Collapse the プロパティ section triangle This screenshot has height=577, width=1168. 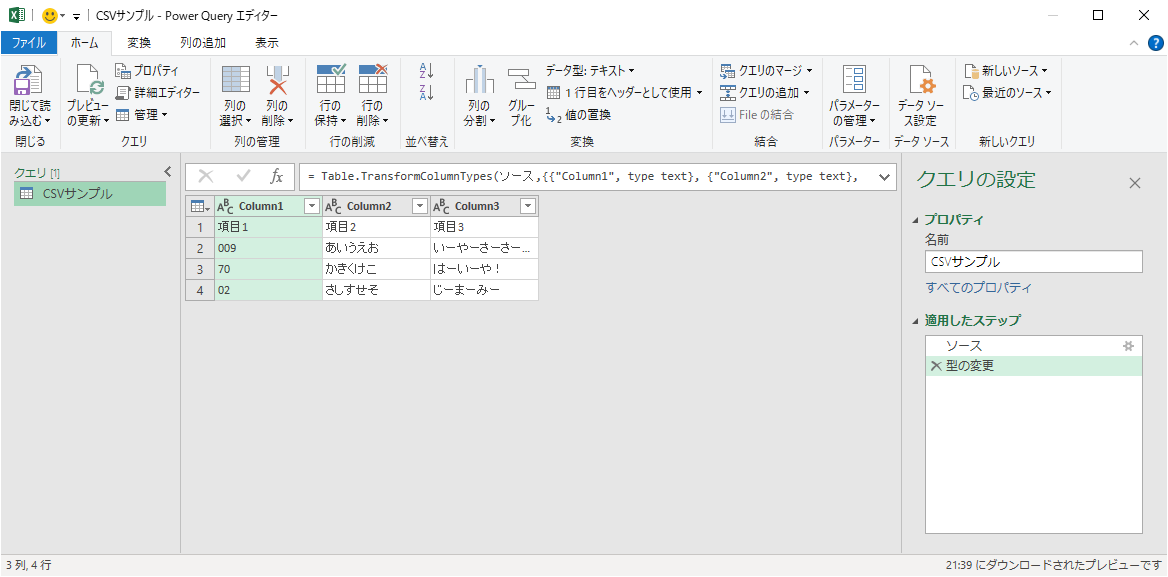[x=915, y=220]
